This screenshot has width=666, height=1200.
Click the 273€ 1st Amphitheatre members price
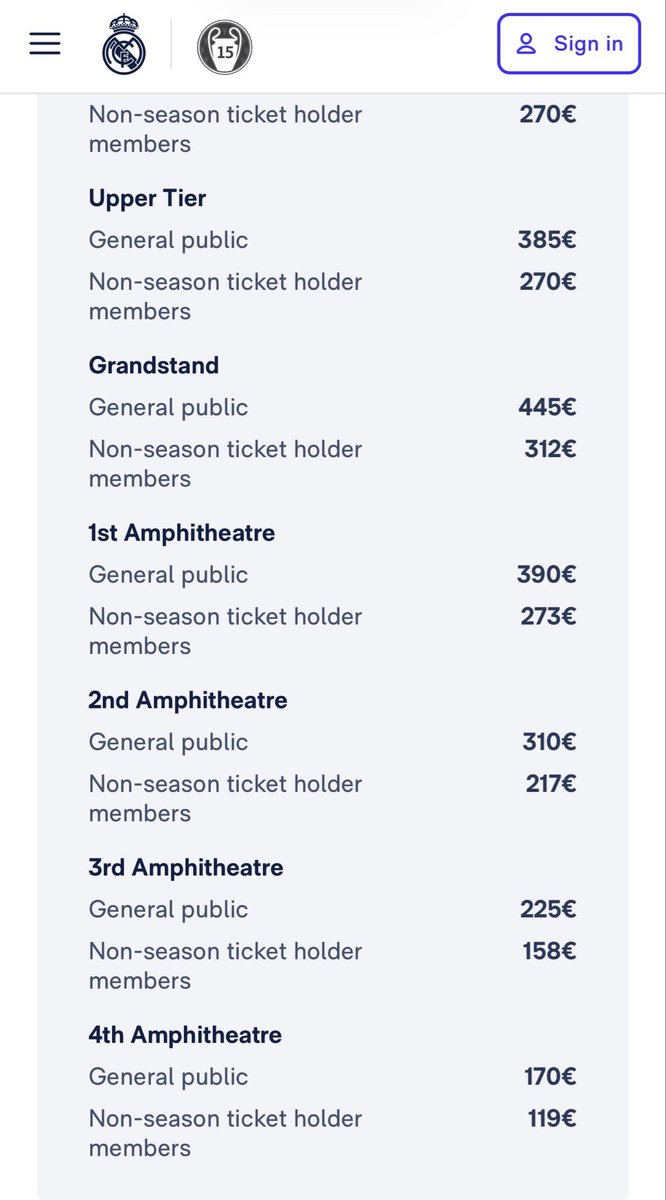click(x=548, y=616)
